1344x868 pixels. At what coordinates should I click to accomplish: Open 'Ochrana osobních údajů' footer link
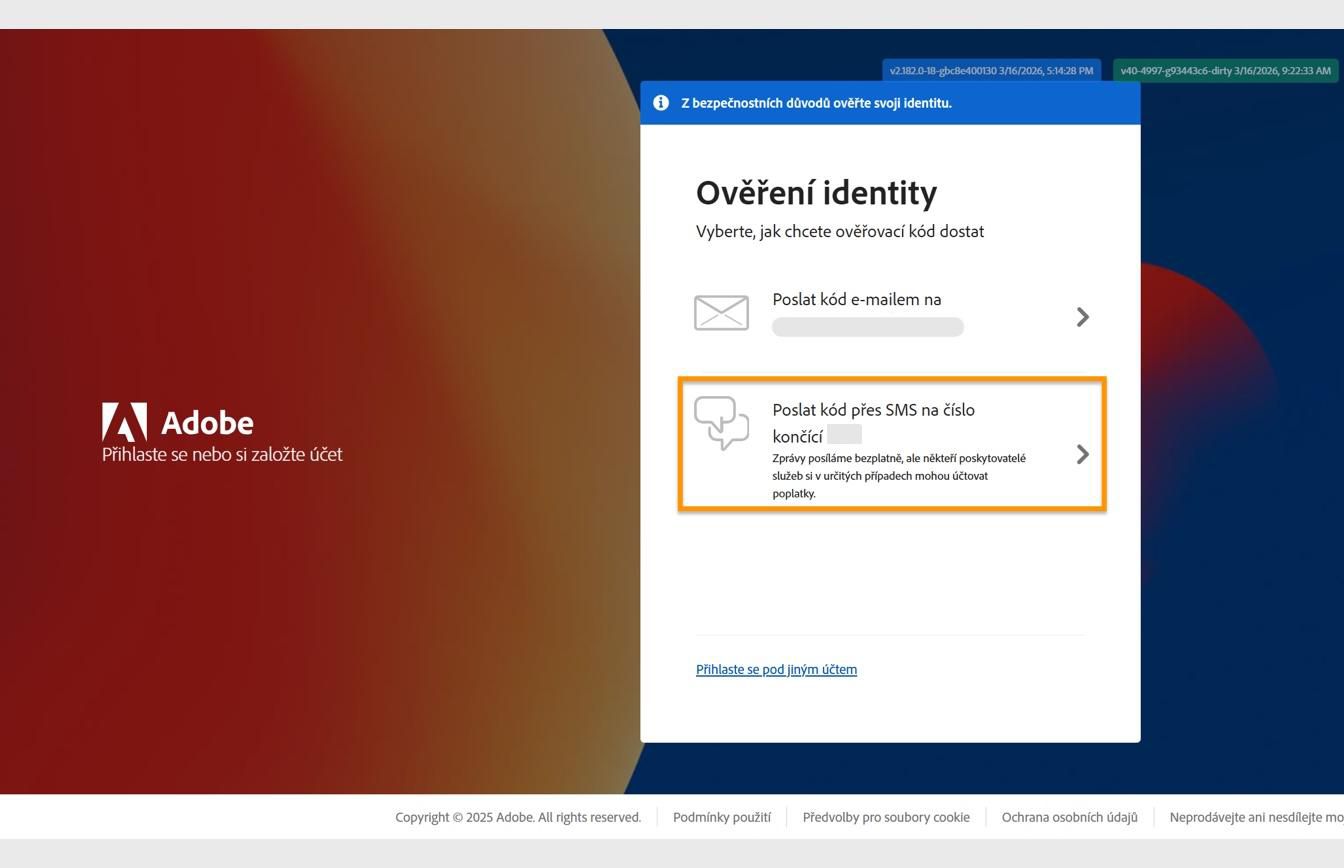tap(1068, 817)
